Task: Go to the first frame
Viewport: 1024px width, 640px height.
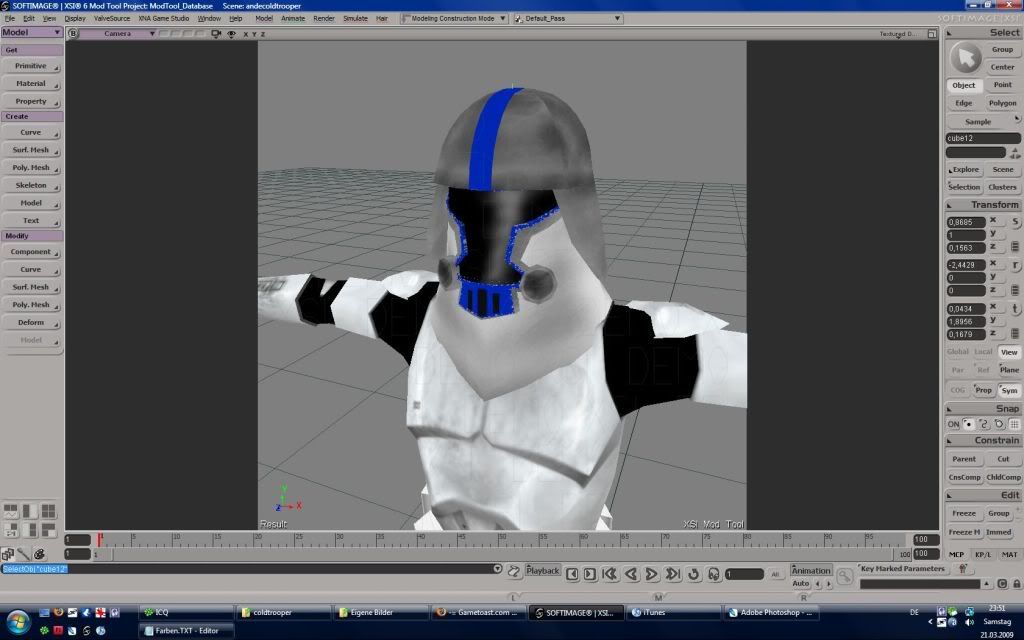Action: click(610, 574)
